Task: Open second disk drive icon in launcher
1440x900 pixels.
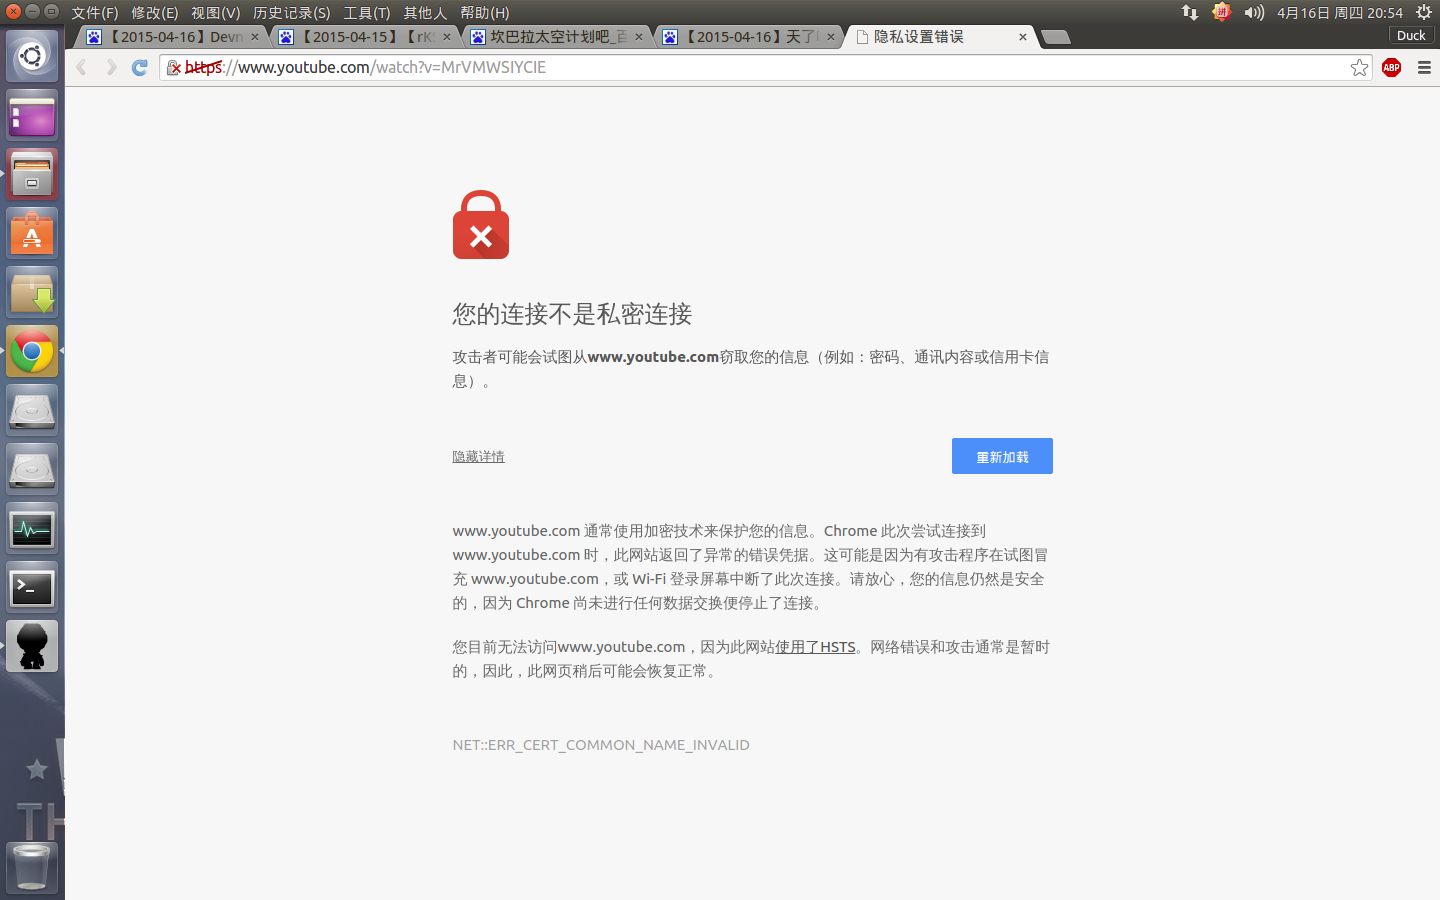Action: click(x=32, y=470)
